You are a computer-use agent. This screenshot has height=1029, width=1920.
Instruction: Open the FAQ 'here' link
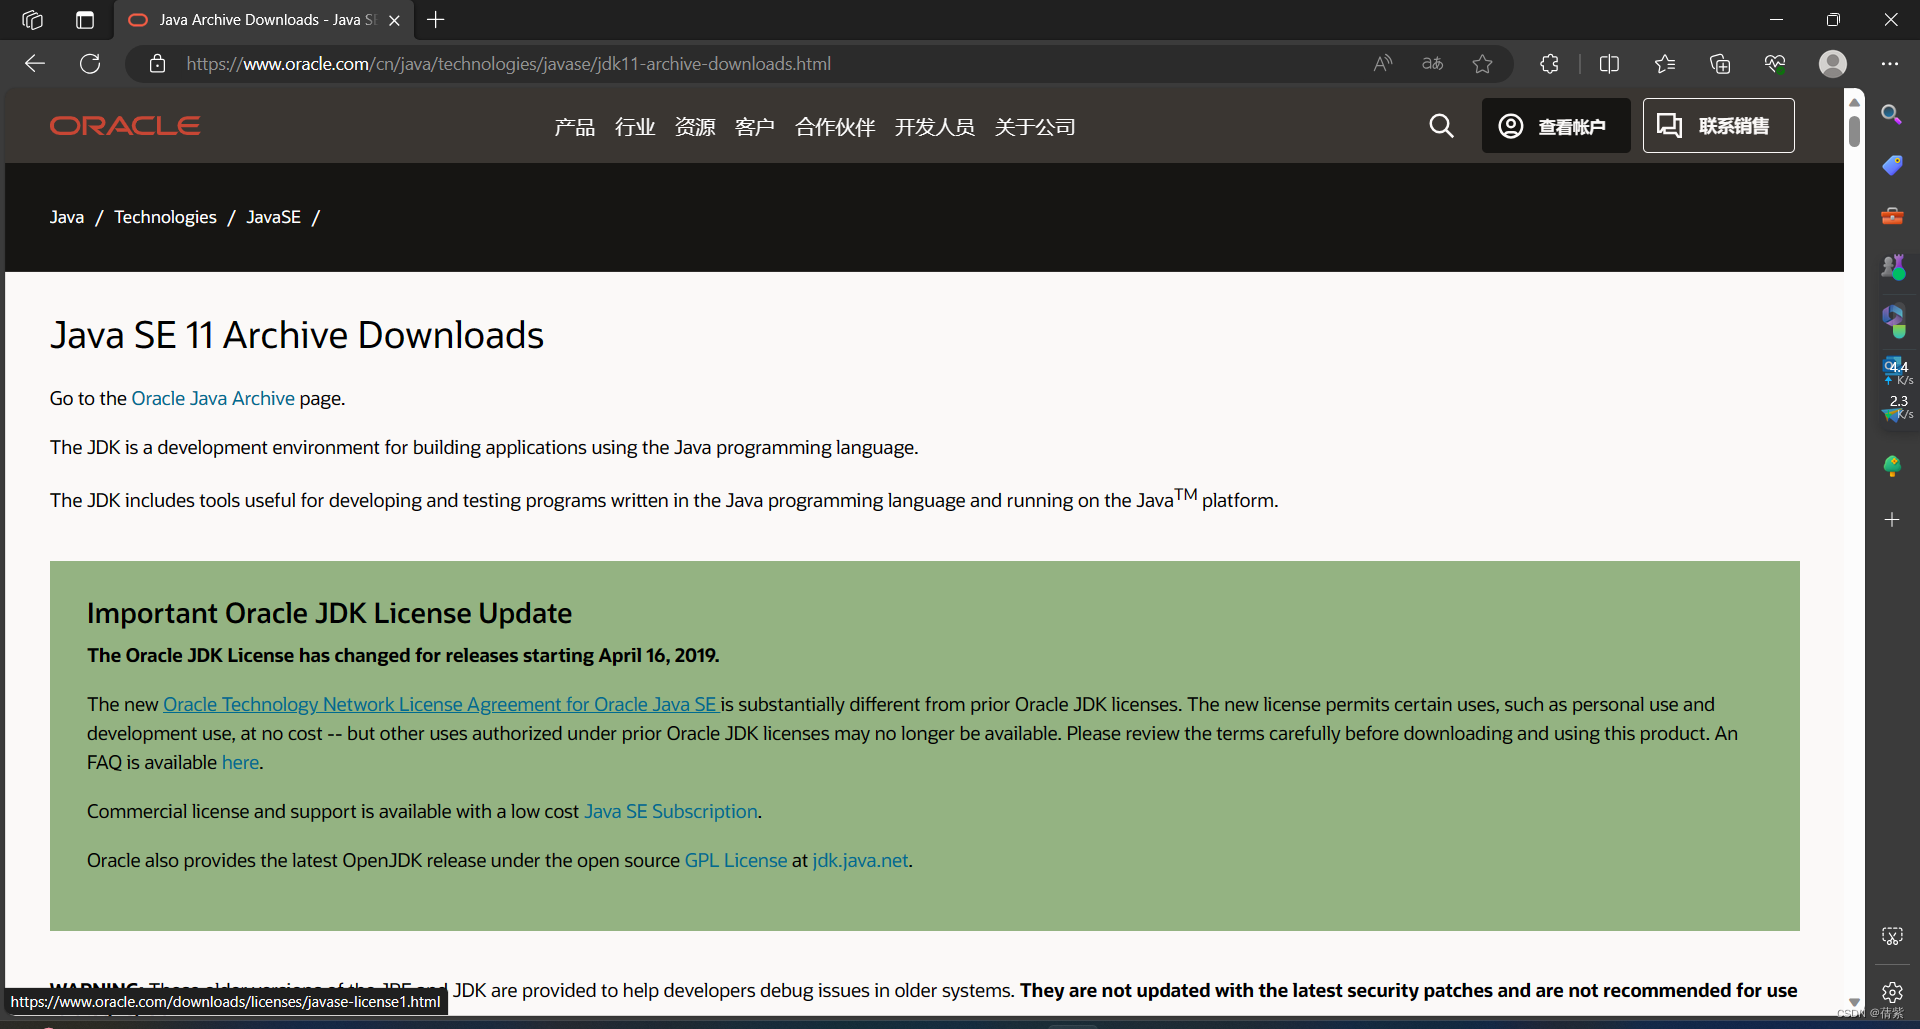click(x=240, y=762)
